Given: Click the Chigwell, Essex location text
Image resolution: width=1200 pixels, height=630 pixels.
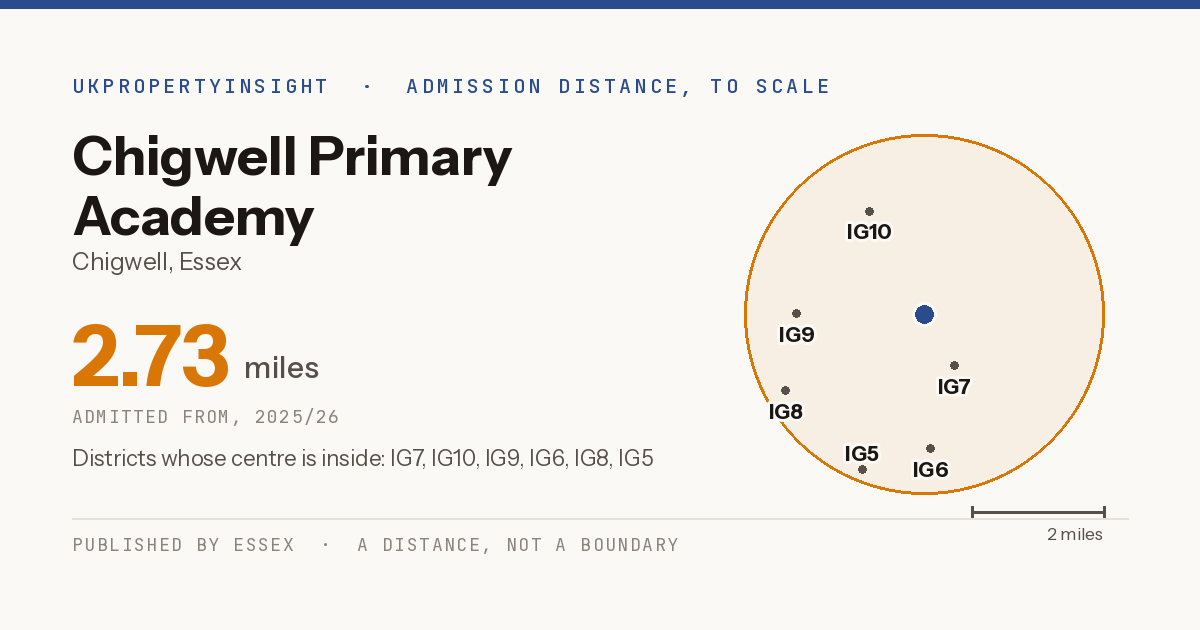Looking at the screenshot, I should [x=157, y=262].
